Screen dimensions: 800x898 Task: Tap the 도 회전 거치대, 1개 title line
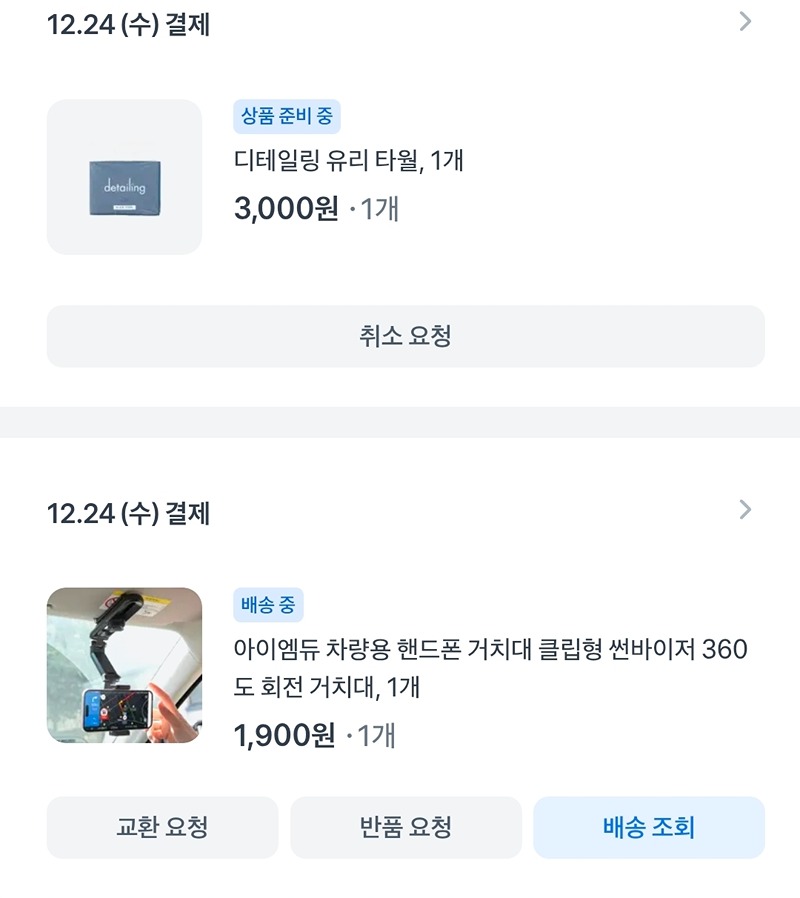(326, 687)
